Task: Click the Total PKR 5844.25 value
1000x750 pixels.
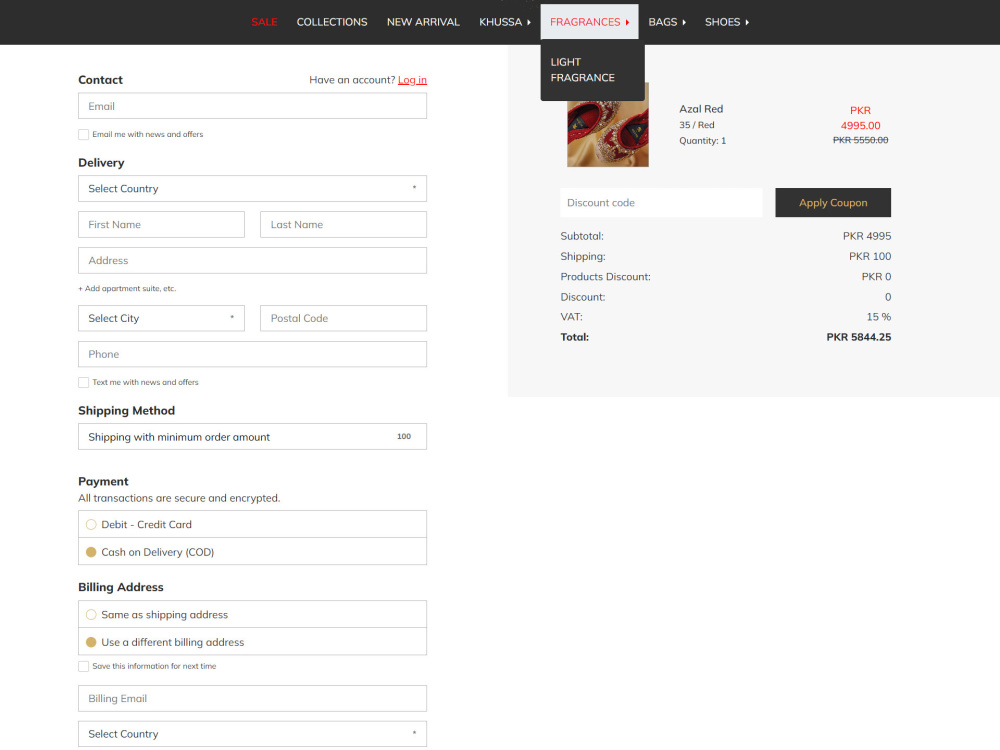Action: (858, 337)
